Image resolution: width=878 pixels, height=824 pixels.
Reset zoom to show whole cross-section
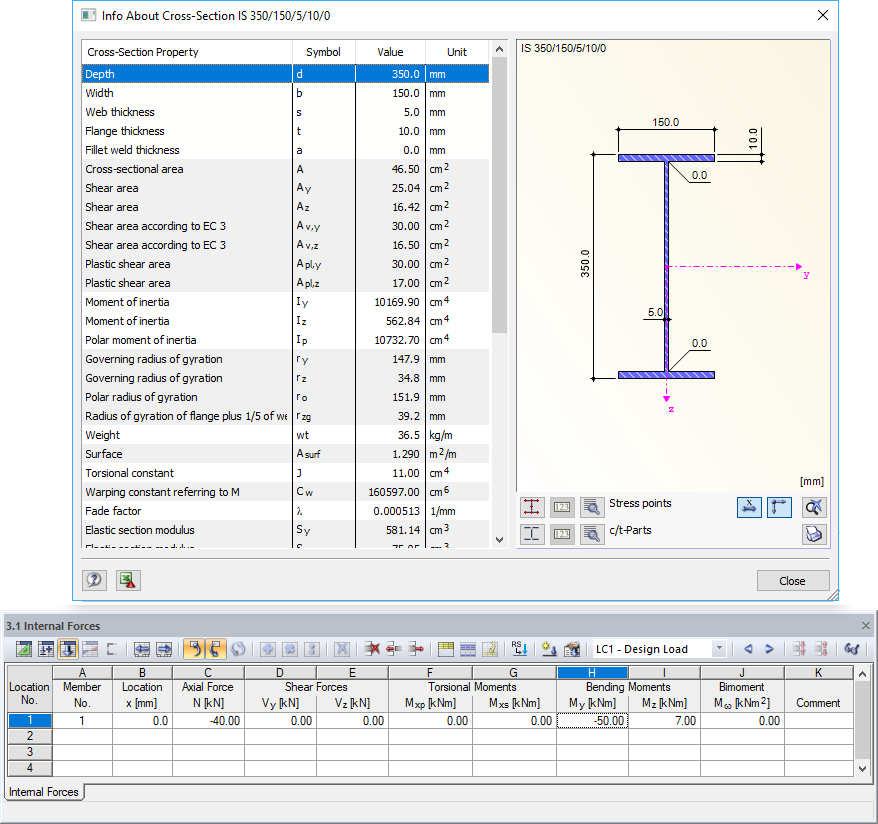pyautogui.click(x=814, y=507)
